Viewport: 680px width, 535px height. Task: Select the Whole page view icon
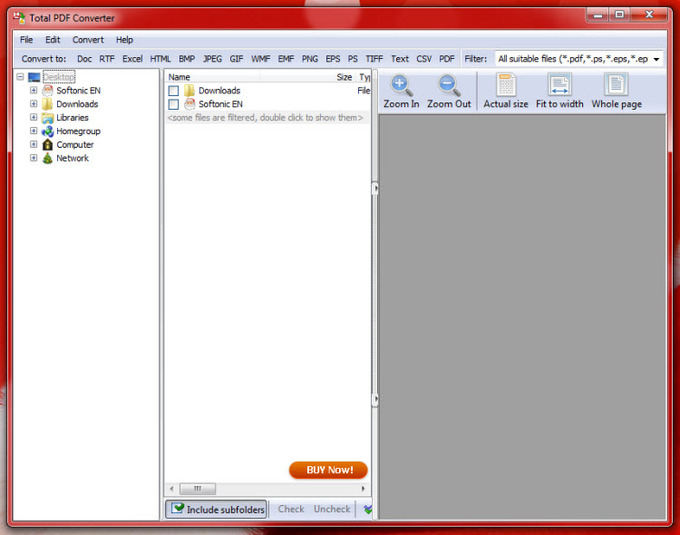[x=616, y=85]
